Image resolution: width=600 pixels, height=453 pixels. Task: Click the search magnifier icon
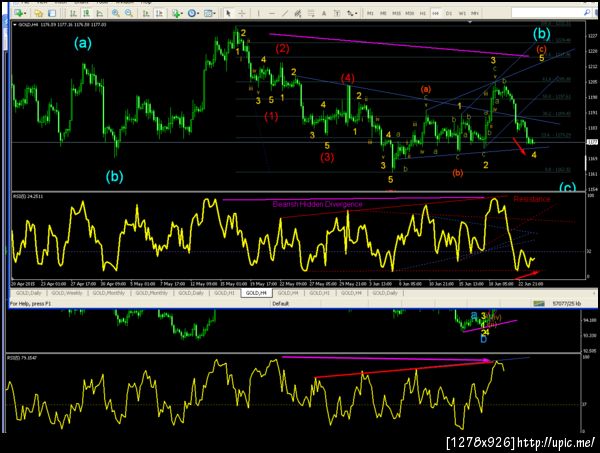pyautogui.click(x=587, y=13)
